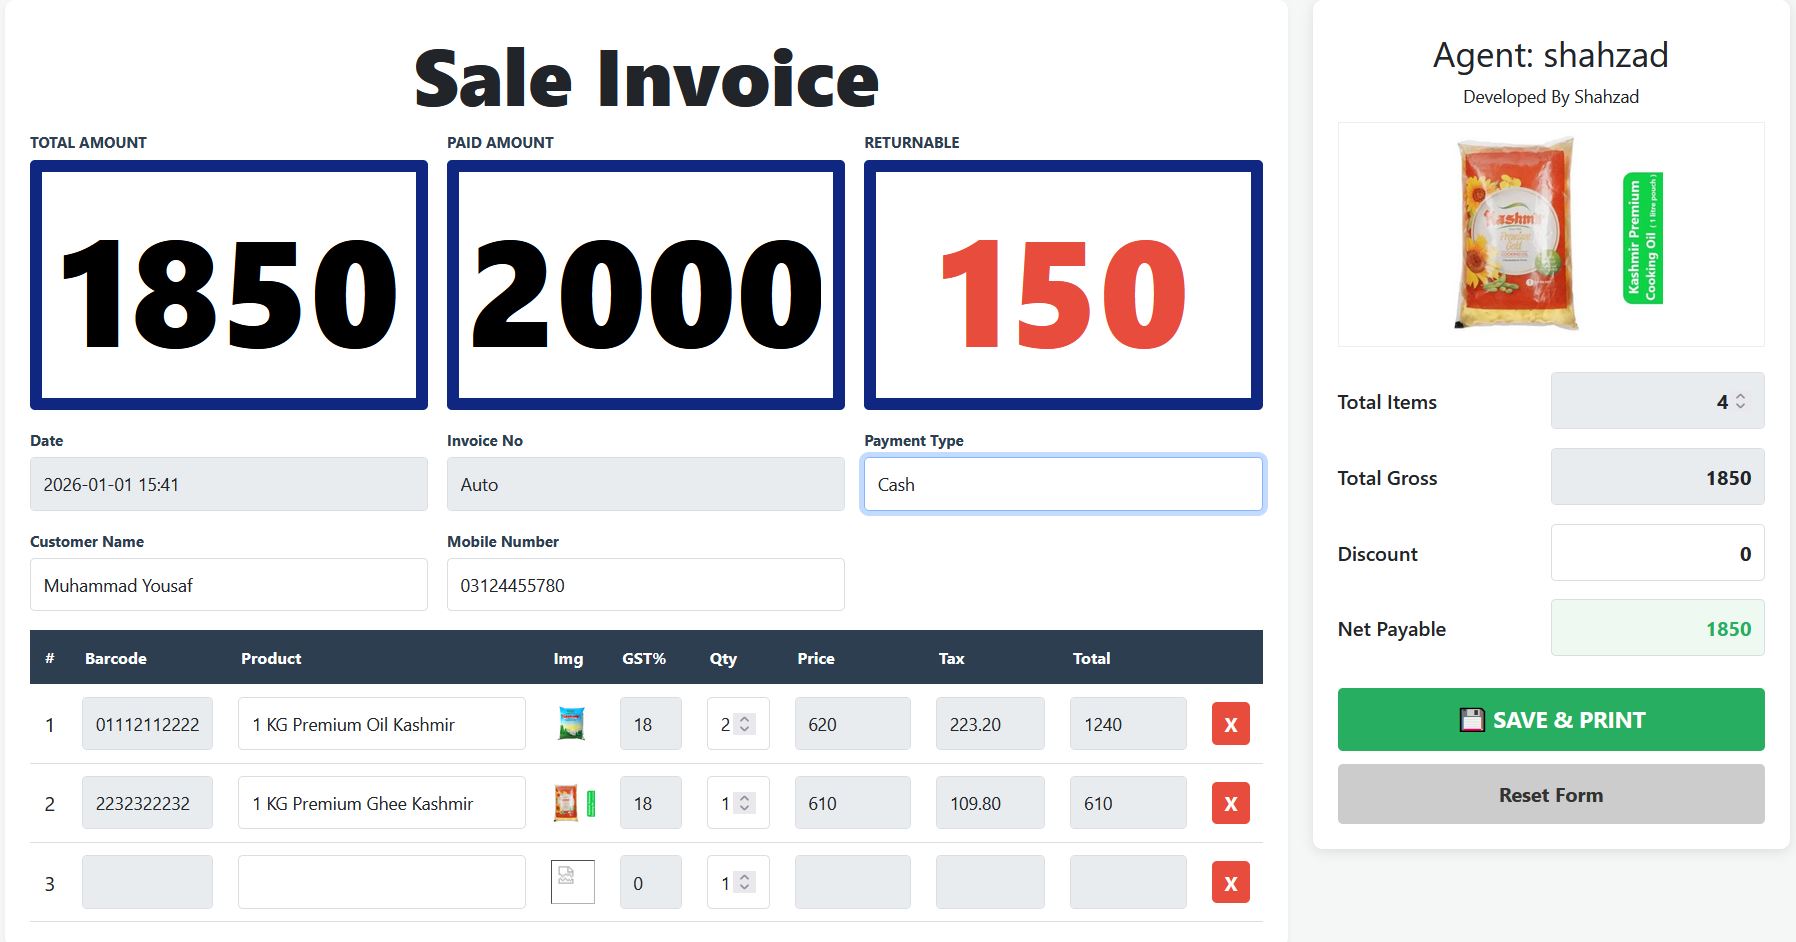Click the delete X icon on empty row 3
Image resolution: width=1796 pixels, height=942 pixels.
click(1231, 882)
